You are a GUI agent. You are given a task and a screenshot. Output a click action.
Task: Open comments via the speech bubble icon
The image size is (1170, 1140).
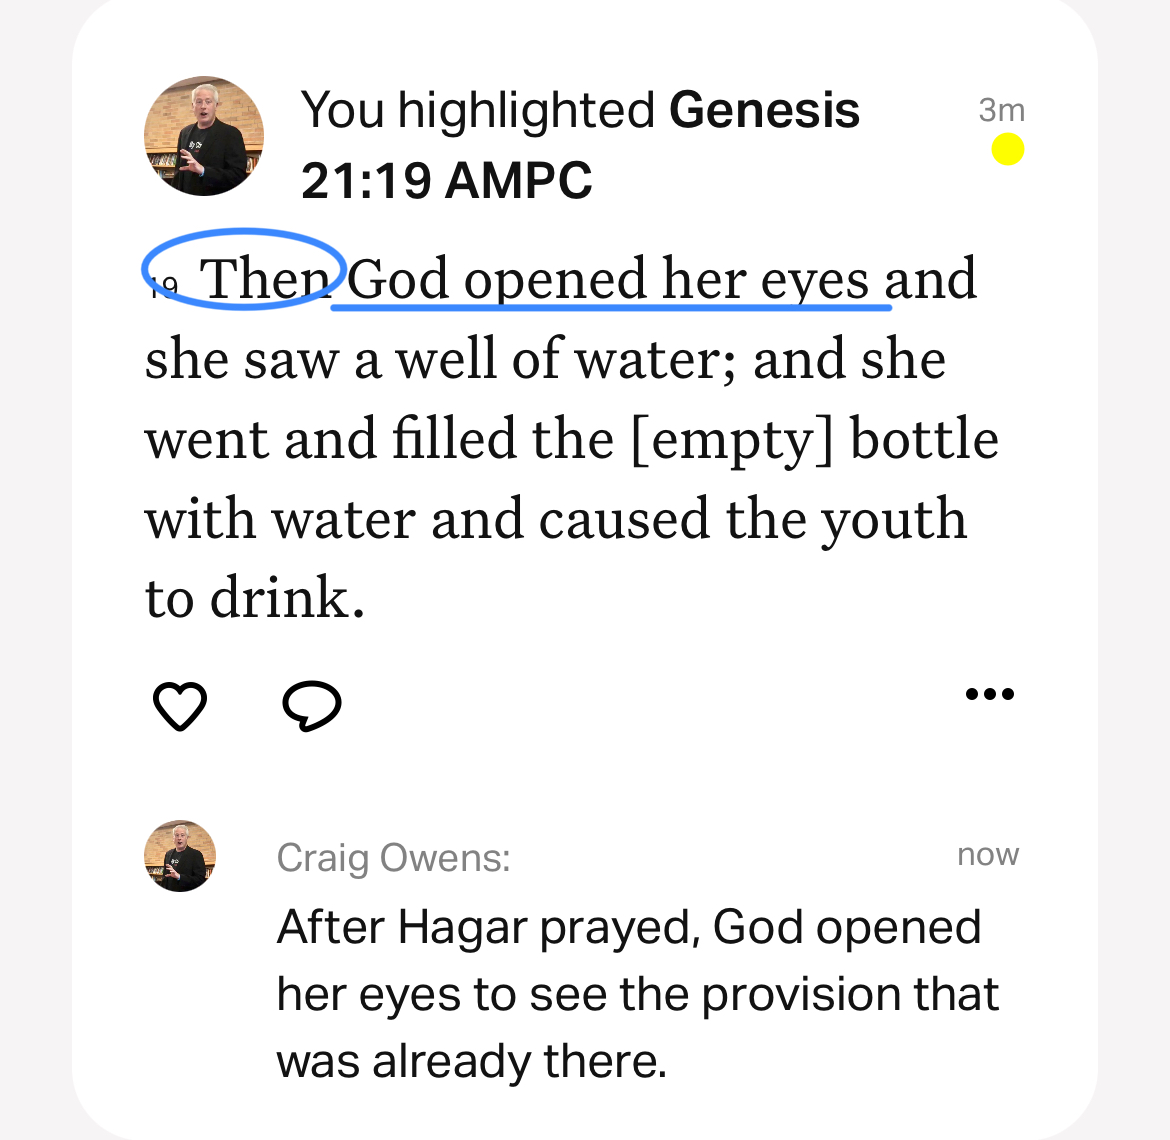[x=312, y=706]
